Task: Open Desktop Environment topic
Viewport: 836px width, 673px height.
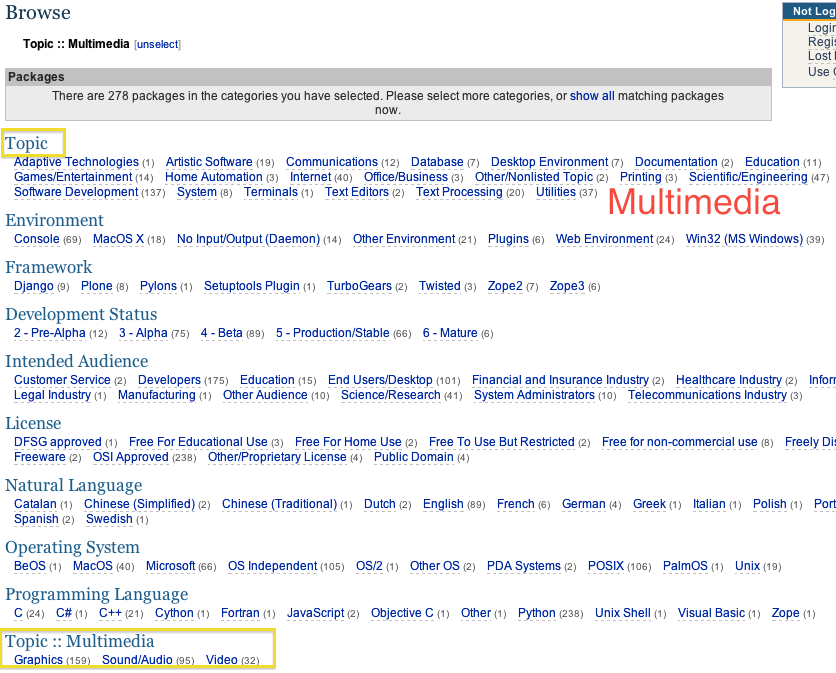Action: click(549, 162)
